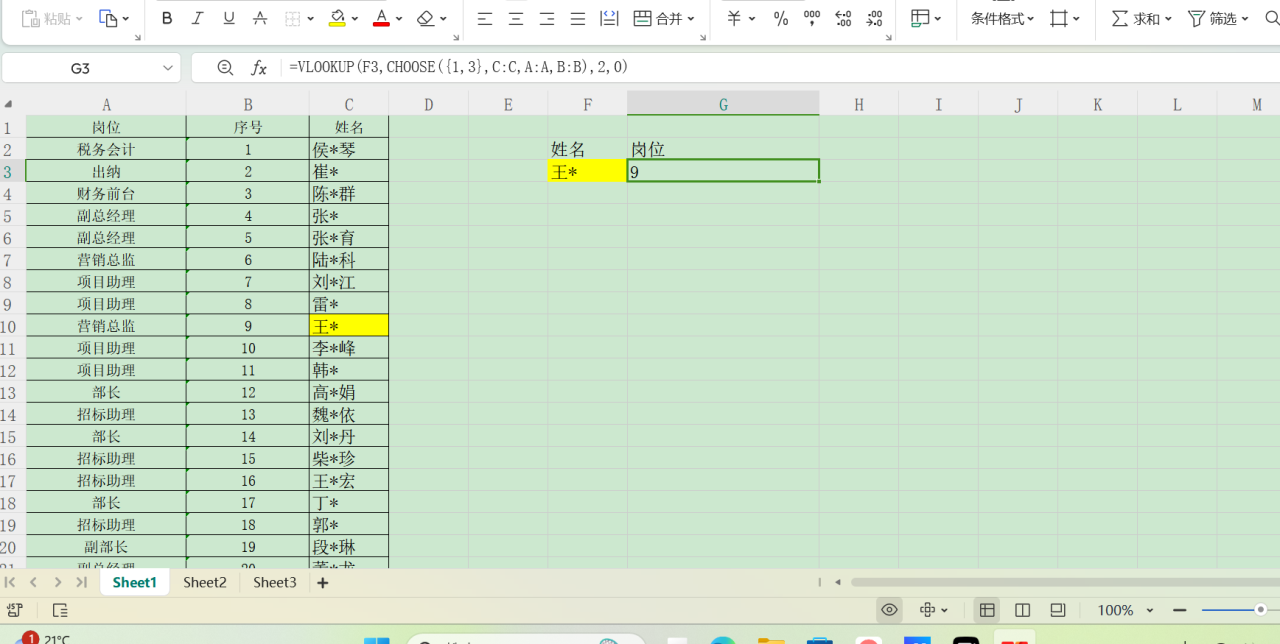Open the border style dropdown arrow
Screen dimensions: 1280x644
310,19
